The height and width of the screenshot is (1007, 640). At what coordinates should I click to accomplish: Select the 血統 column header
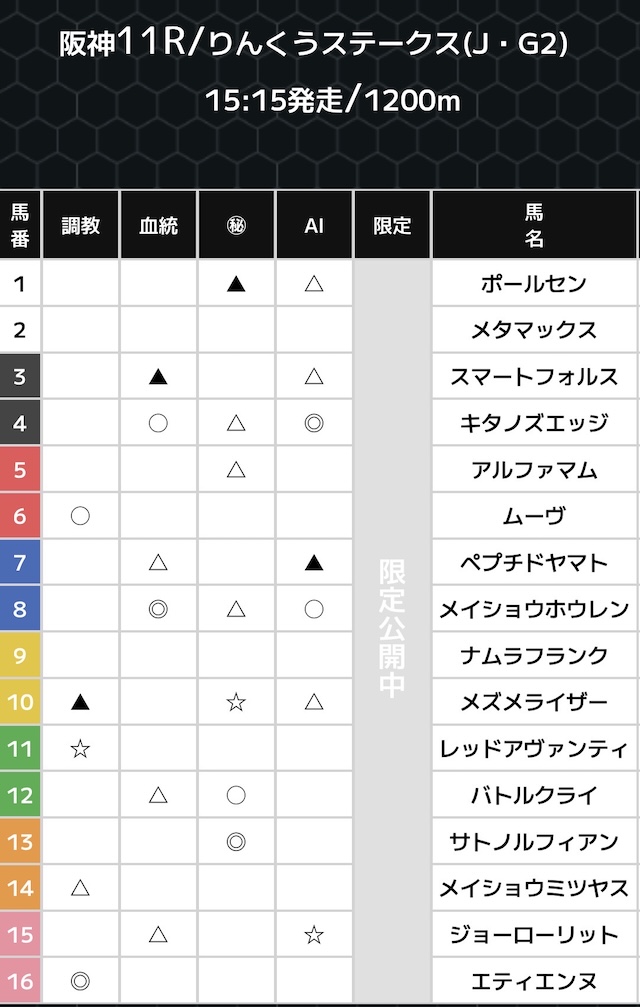tap(158, 225)
